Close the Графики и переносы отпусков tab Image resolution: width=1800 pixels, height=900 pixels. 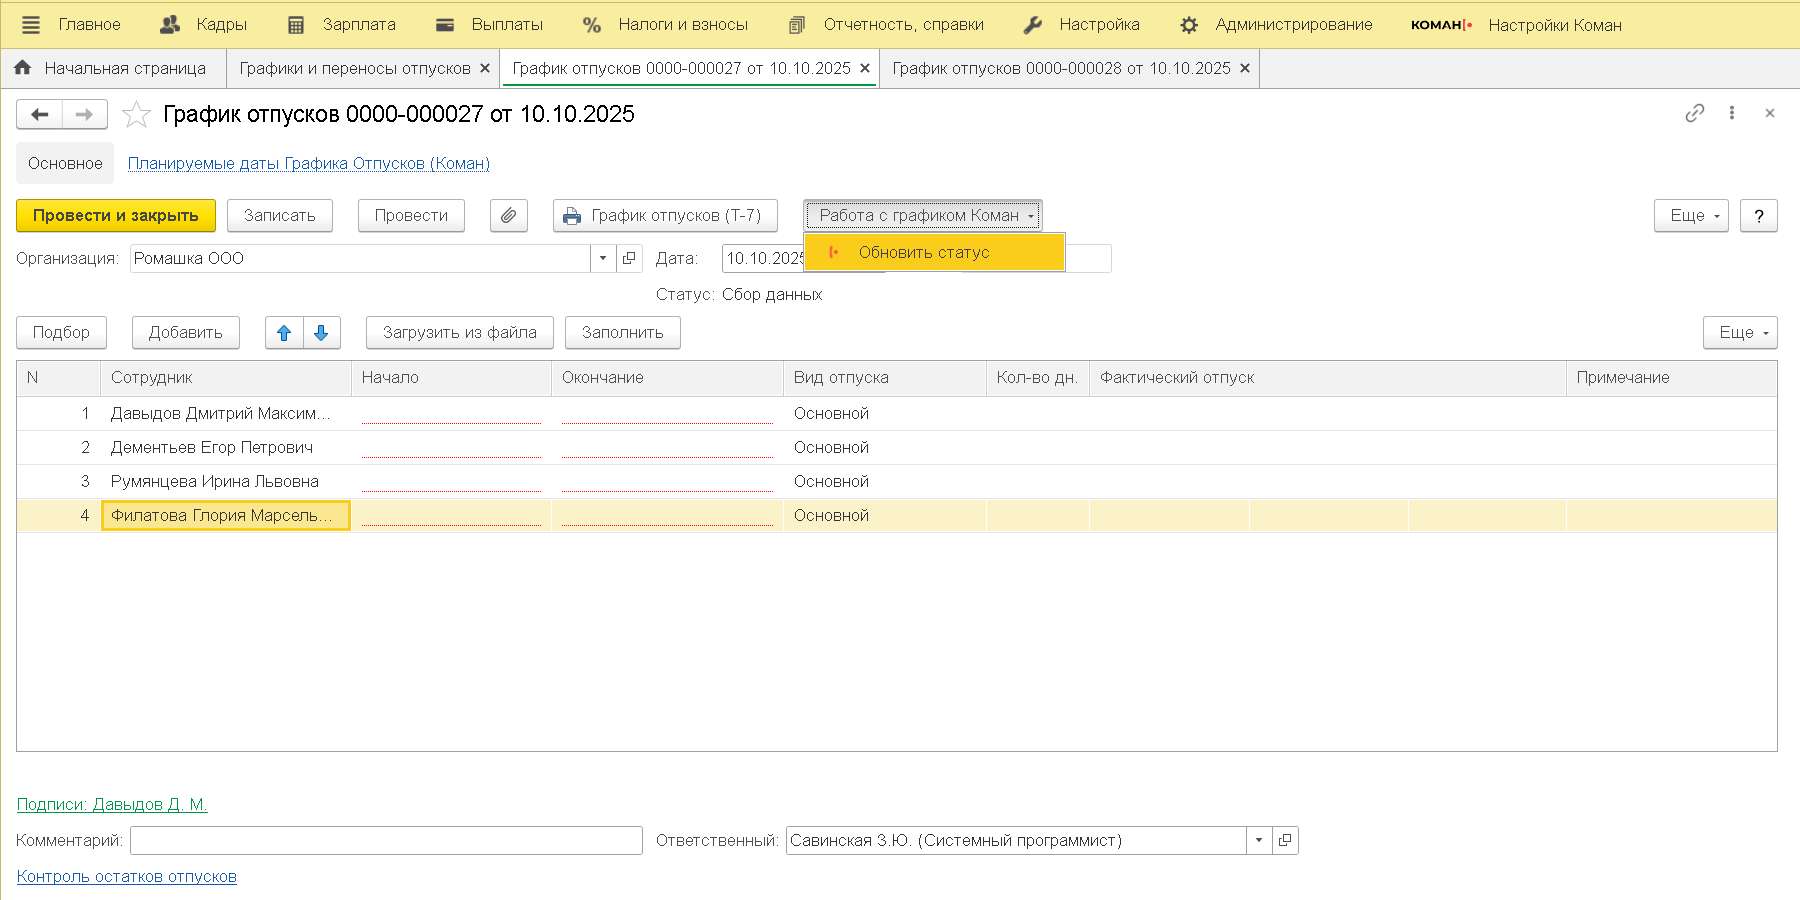click(485, 69)
